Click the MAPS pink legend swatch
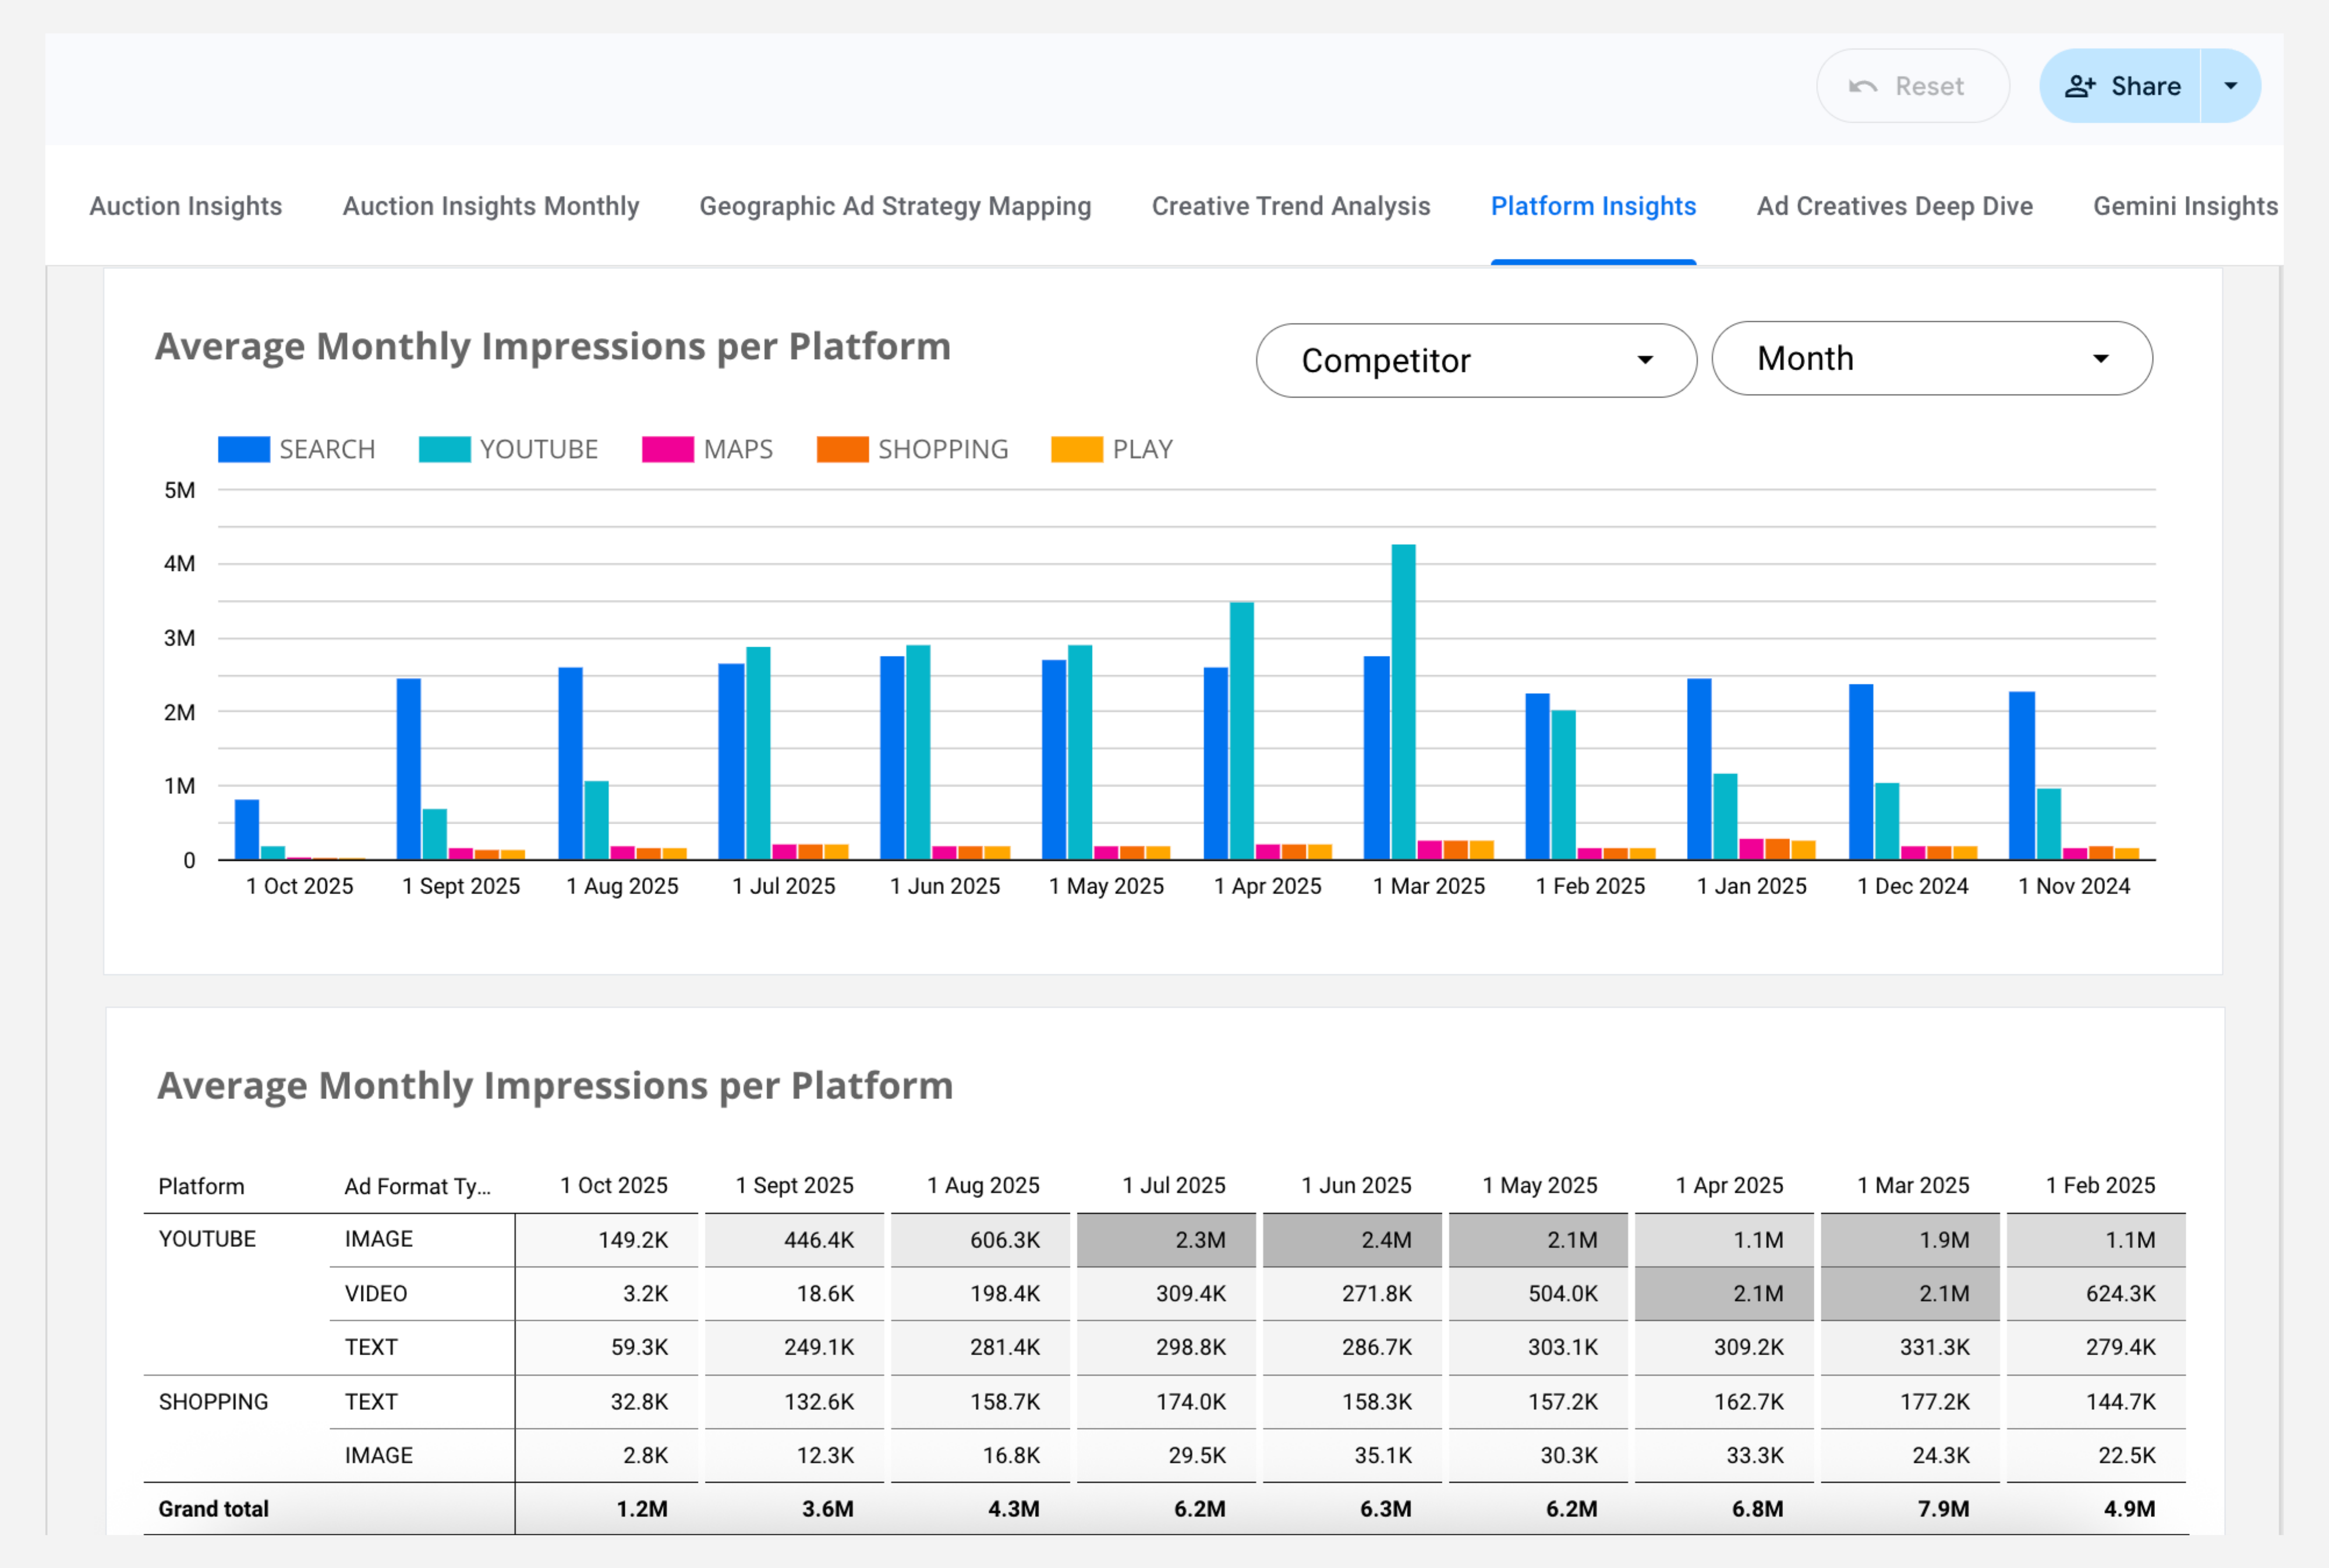 pos(667,450)
